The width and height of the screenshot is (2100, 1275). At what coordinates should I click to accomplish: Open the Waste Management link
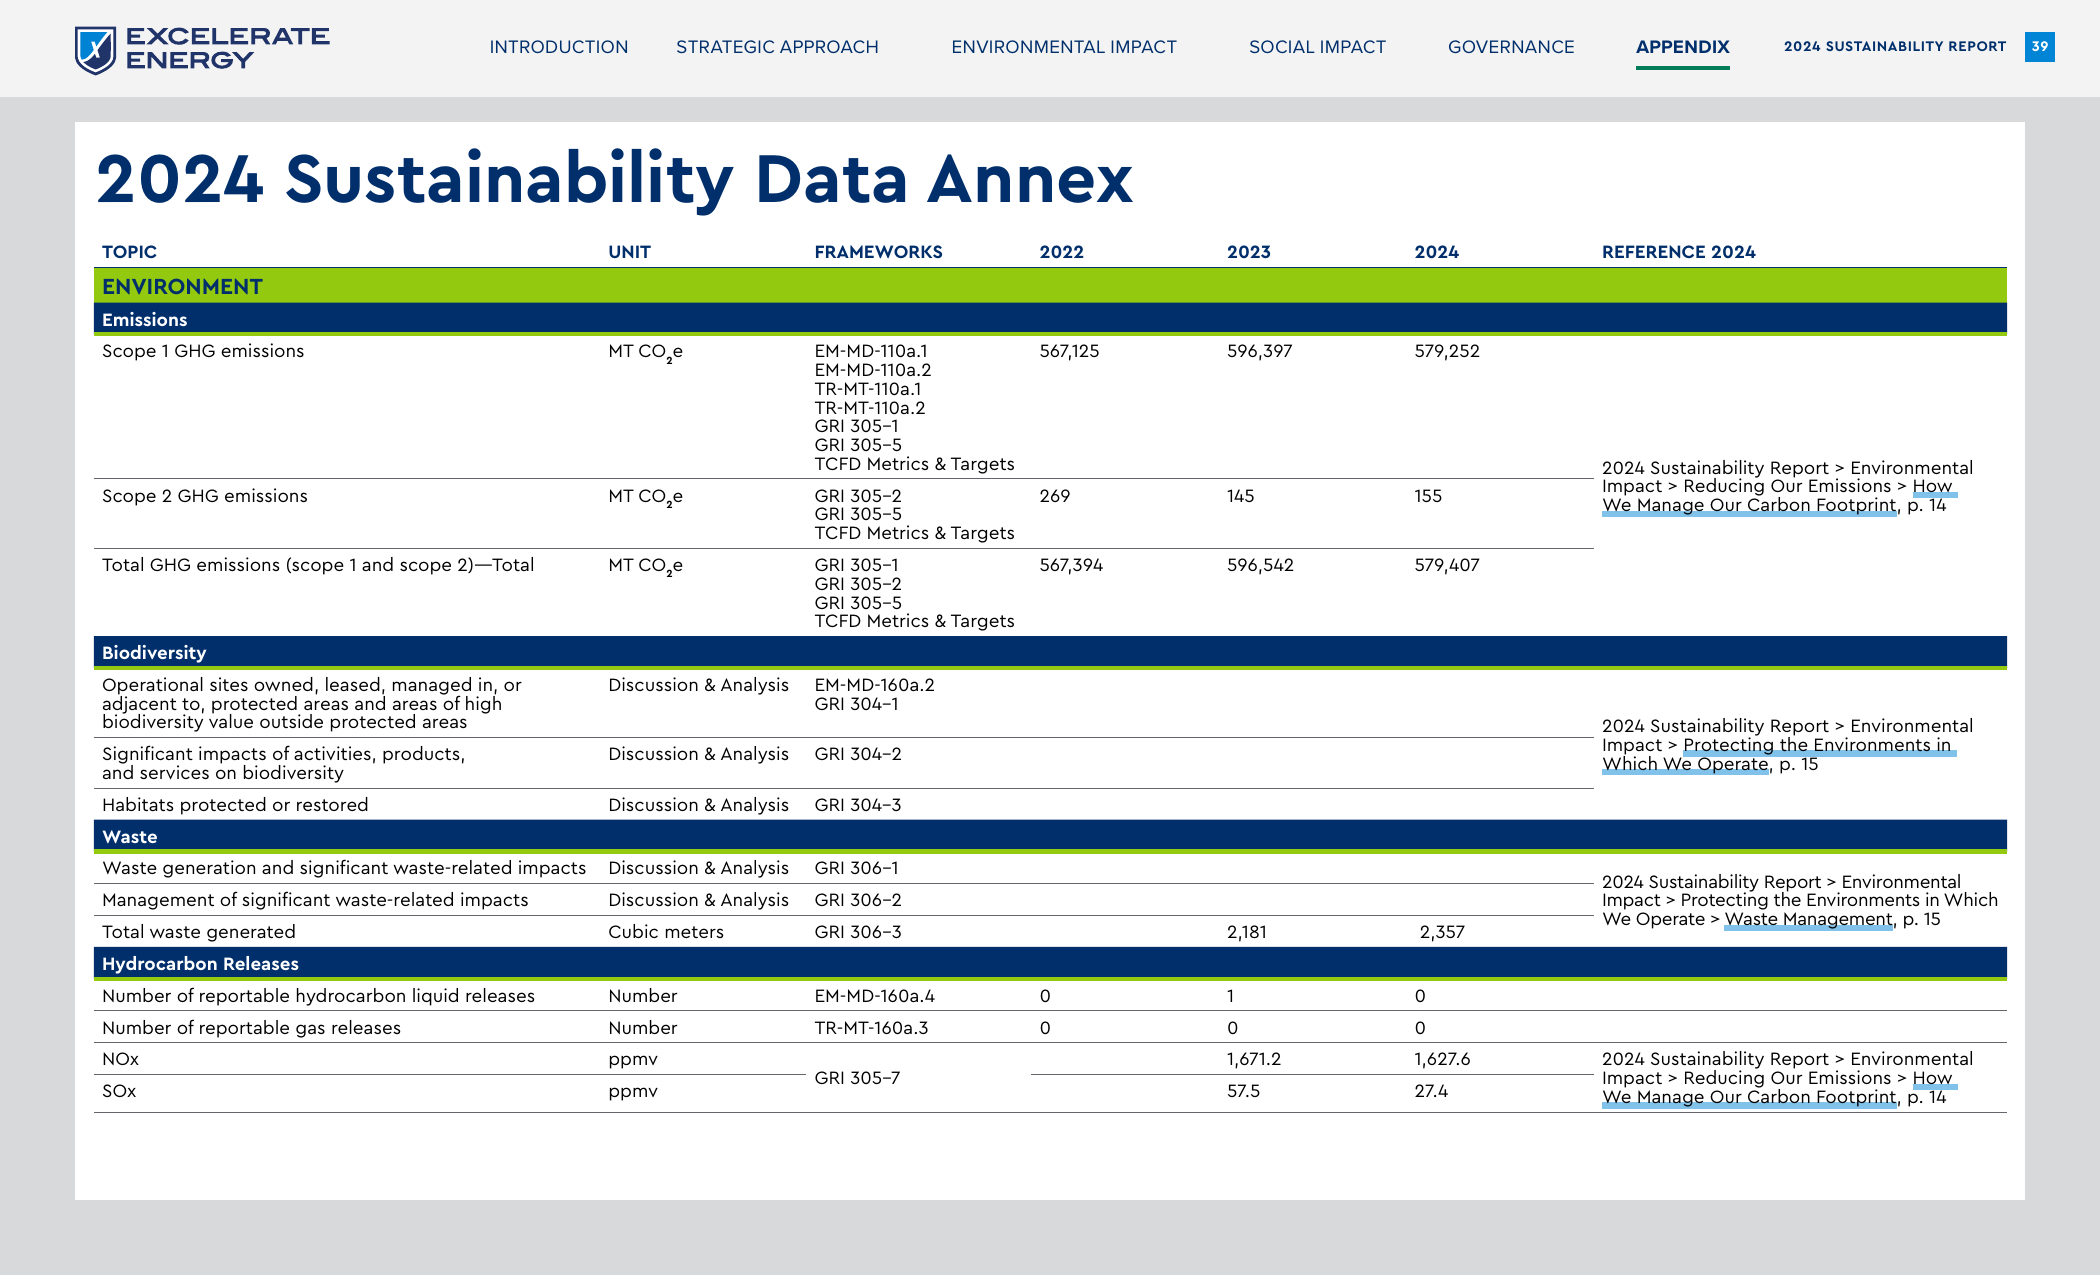(1808, 919)
